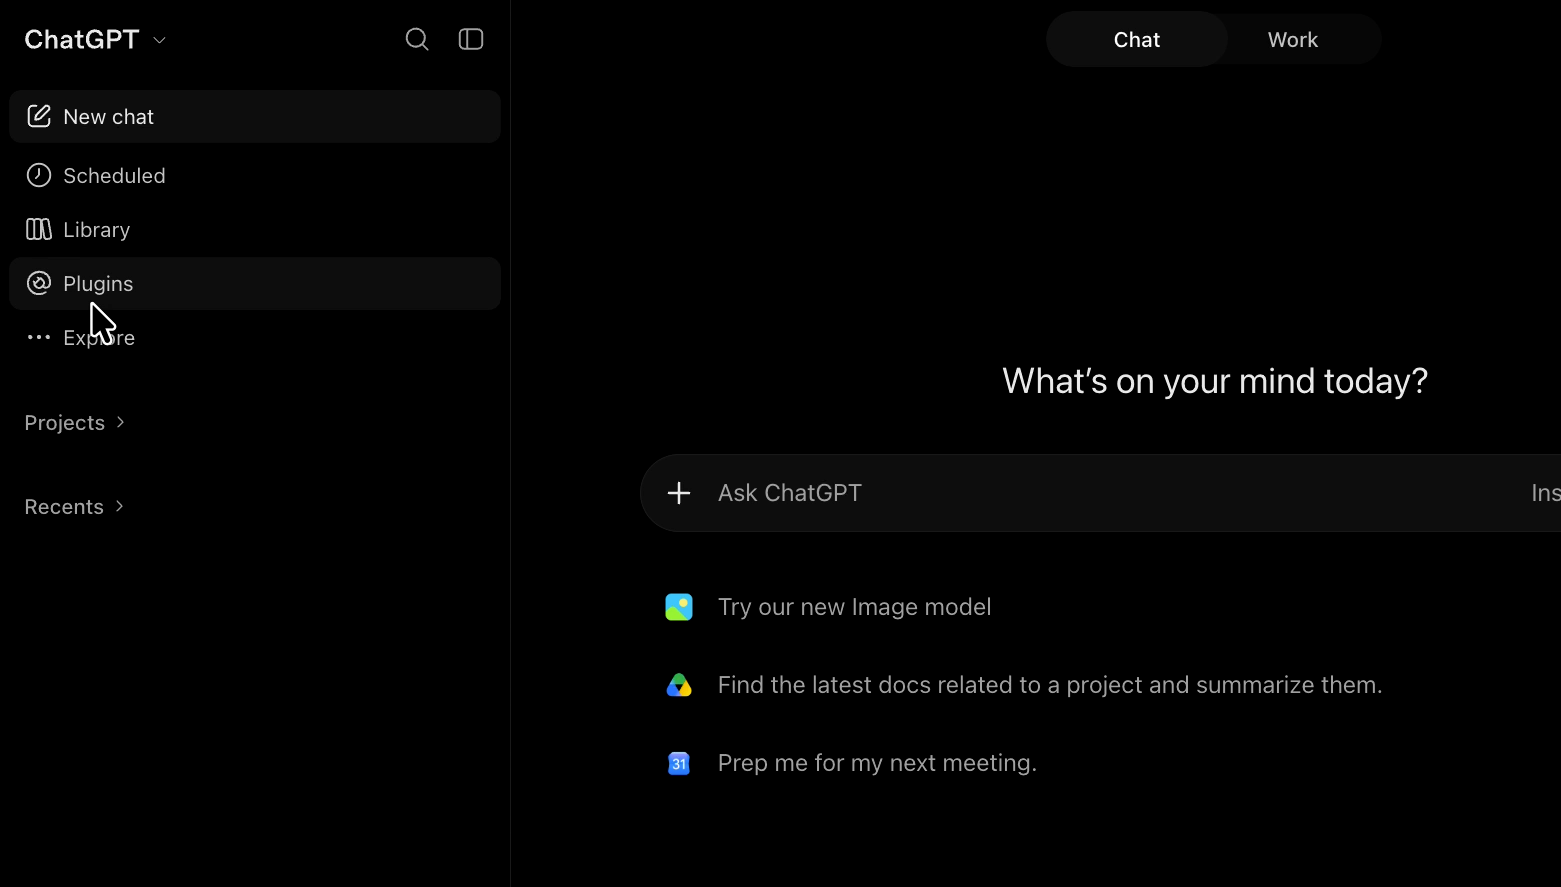This screenshot has height=887, width=1561.
Task: Click the Explore three-dots icon
Action: click(x=39, y=337)
